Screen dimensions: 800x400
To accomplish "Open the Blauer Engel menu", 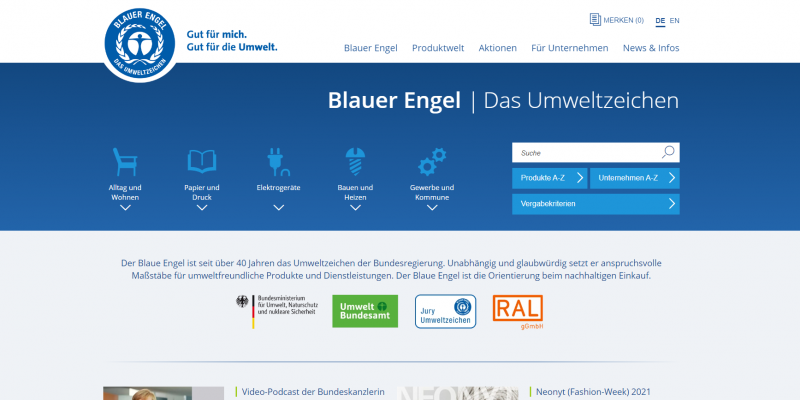I will pos(370,48).
